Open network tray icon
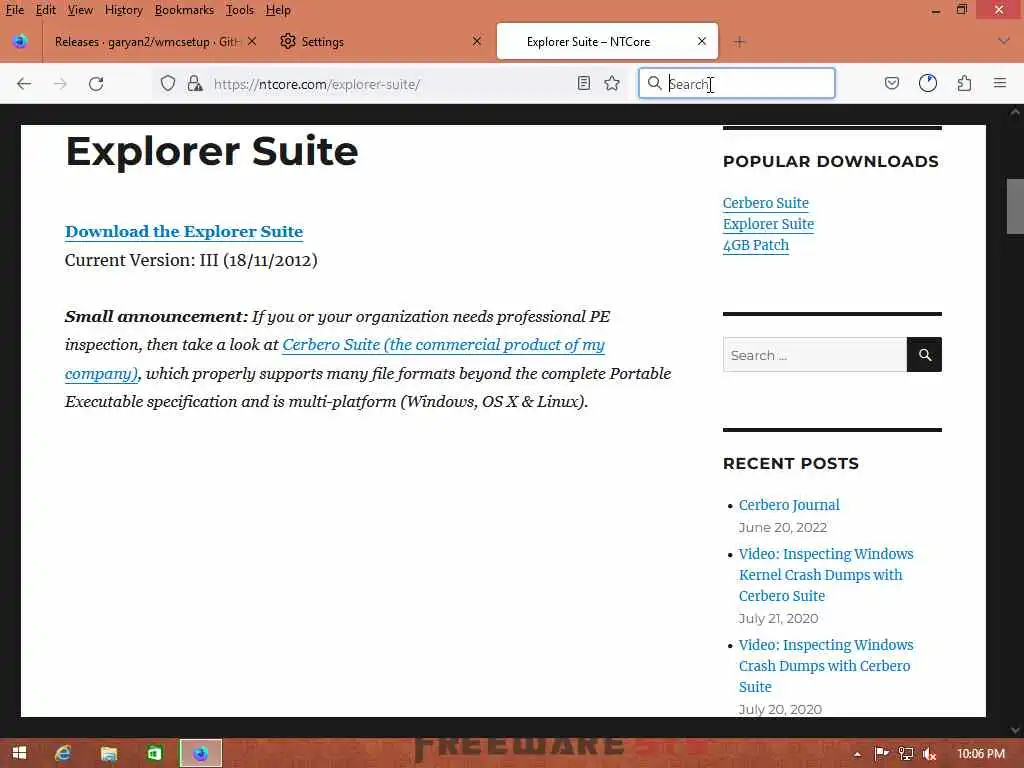 coord(906,754)
